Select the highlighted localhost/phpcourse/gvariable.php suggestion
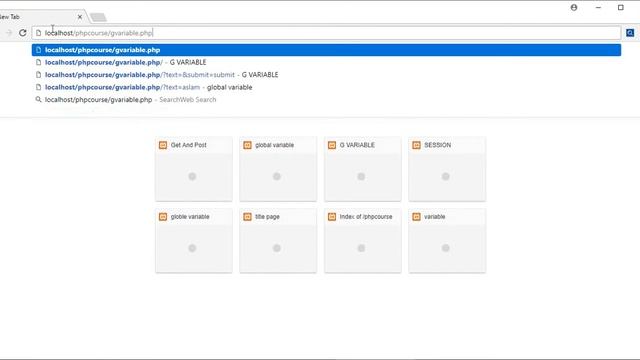Viewport: 640px width, 360px height. 327,50
